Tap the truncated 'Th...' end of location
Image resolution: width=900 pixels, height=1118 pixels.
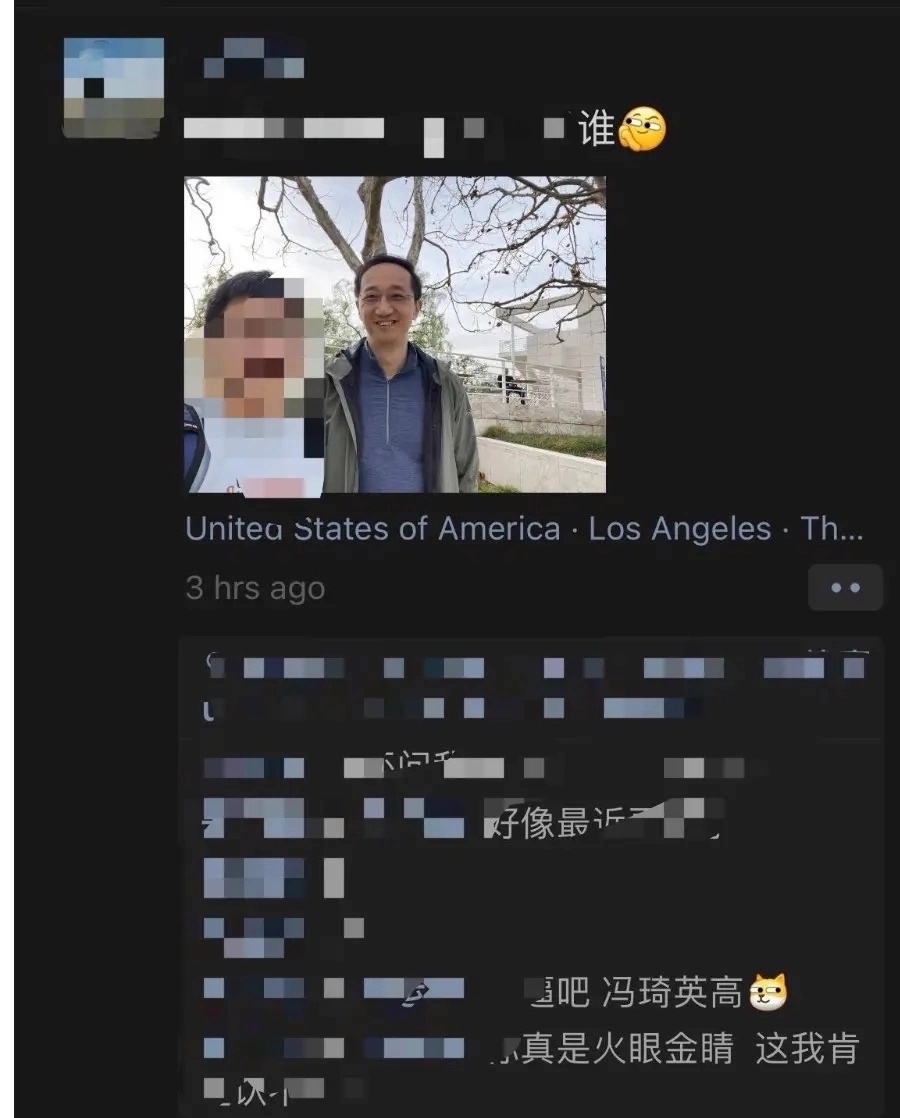(x=832, y=529)
